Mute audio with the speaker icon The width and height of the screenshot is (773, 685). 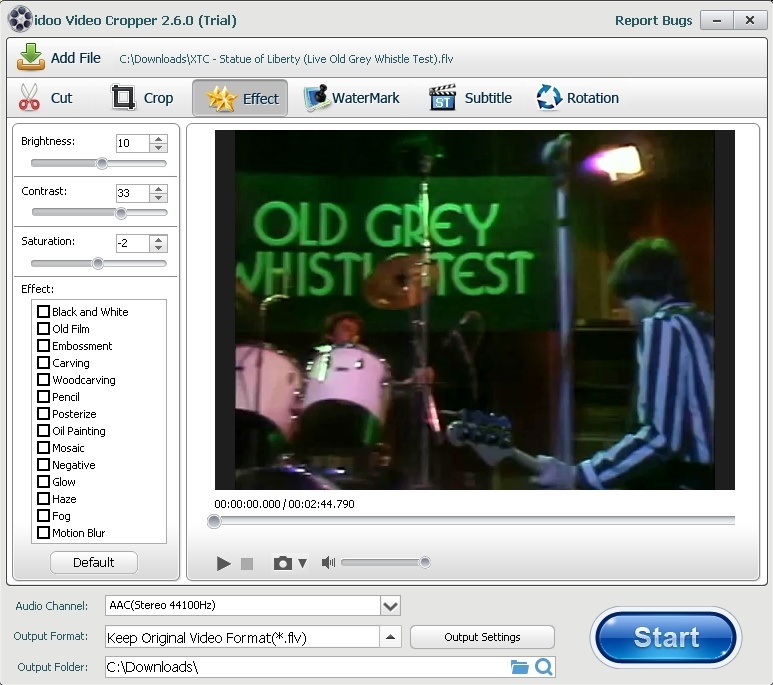pyautogui.click(x=328, y=562)
